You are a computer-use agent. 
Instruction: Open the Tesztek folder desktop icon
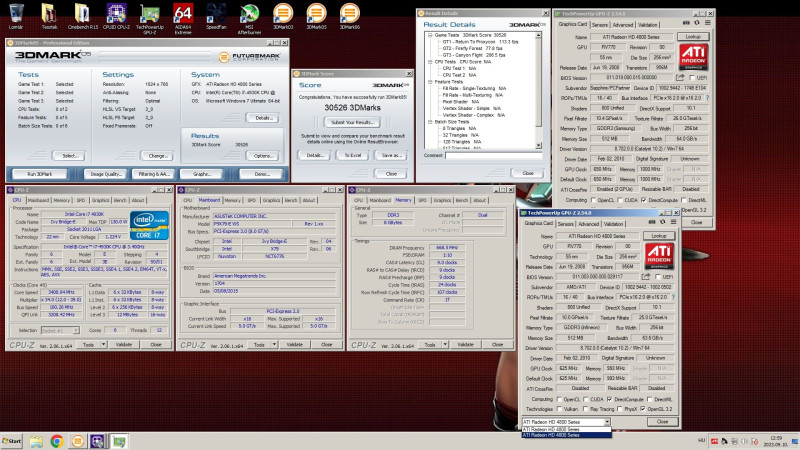coord(49,15)
